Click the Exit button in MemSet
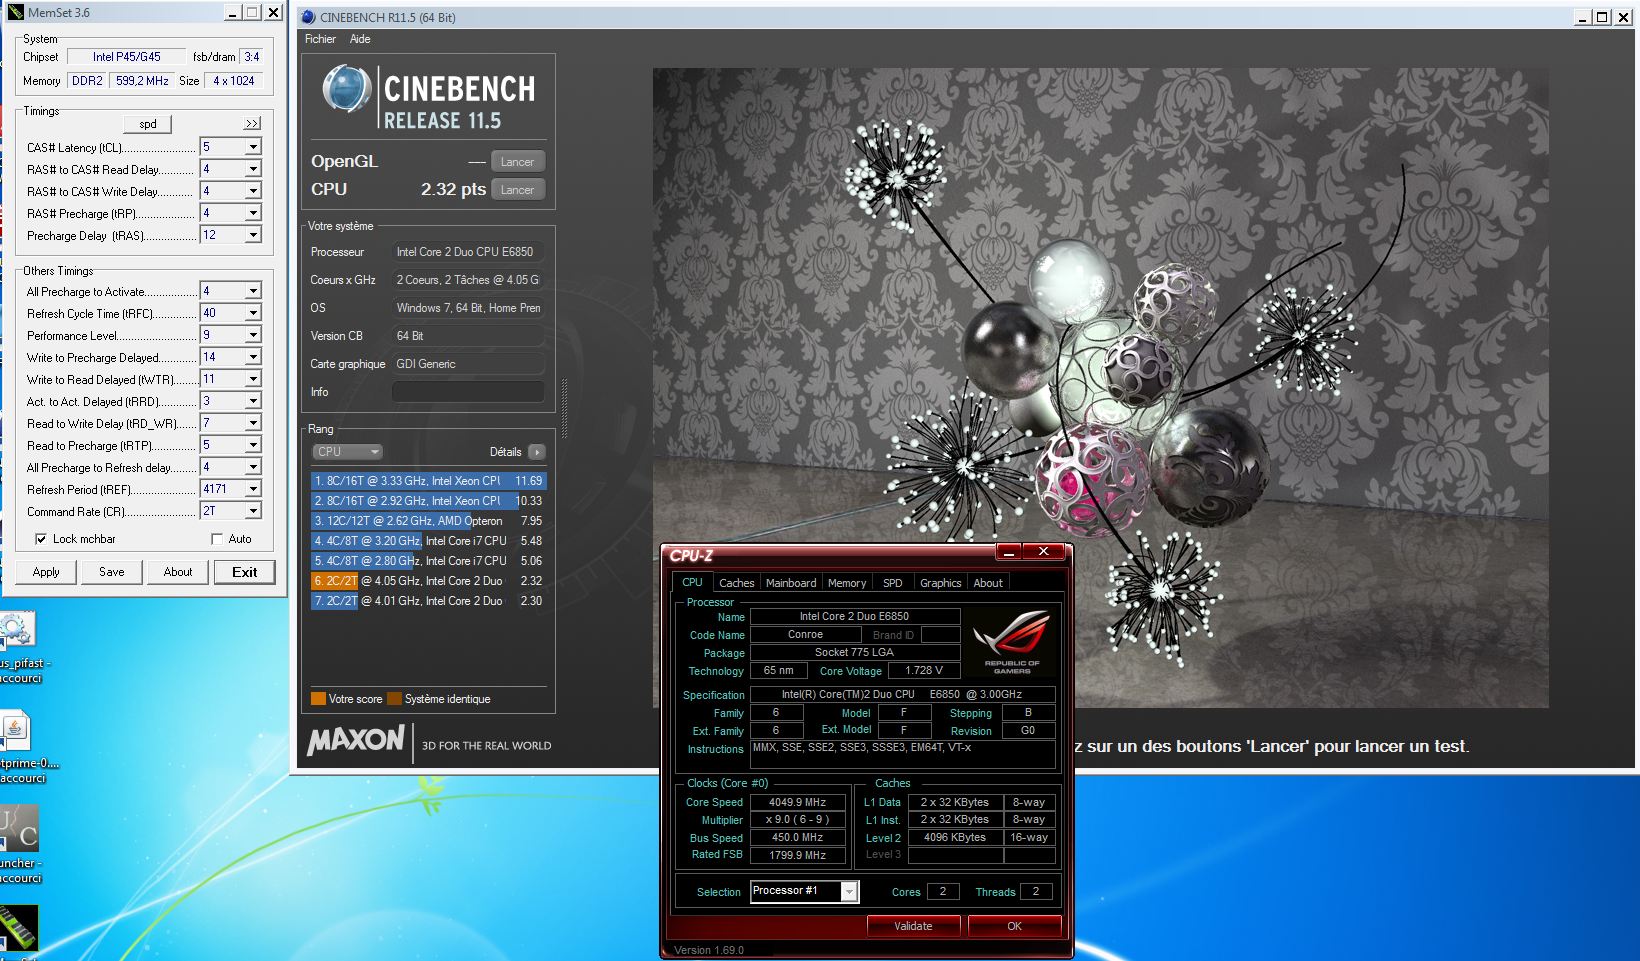This screenshot has height=961, width=1640. click(245, 572)
